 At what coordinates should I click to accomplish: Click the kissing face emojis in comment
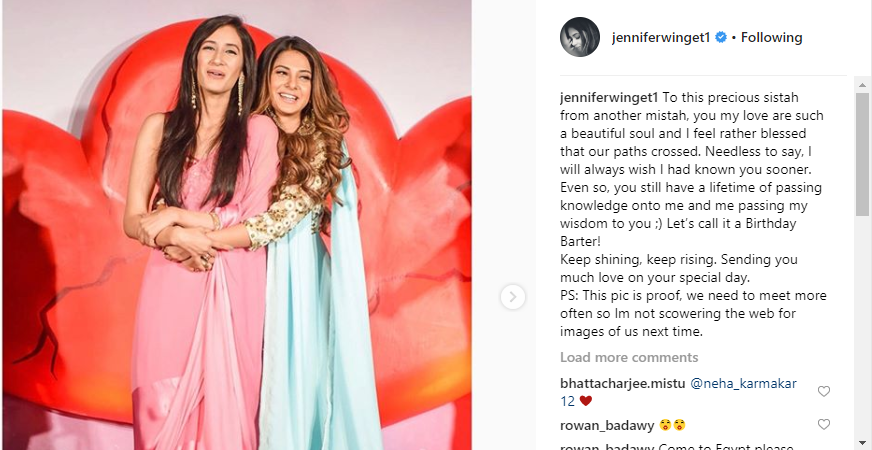(672, 426)
